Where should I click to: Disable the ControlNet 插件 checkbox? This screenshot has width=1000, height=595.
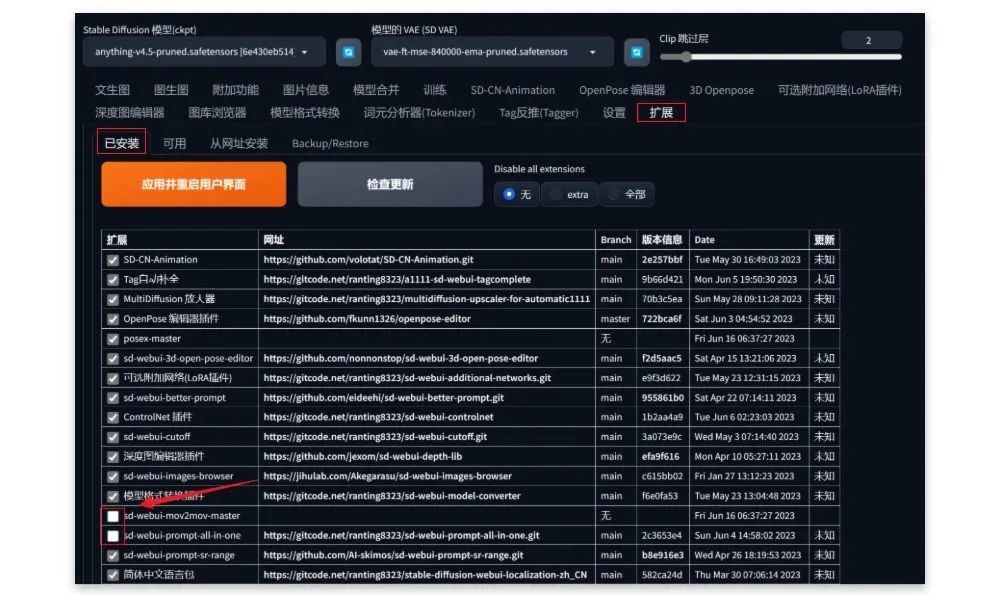[113, 417]
